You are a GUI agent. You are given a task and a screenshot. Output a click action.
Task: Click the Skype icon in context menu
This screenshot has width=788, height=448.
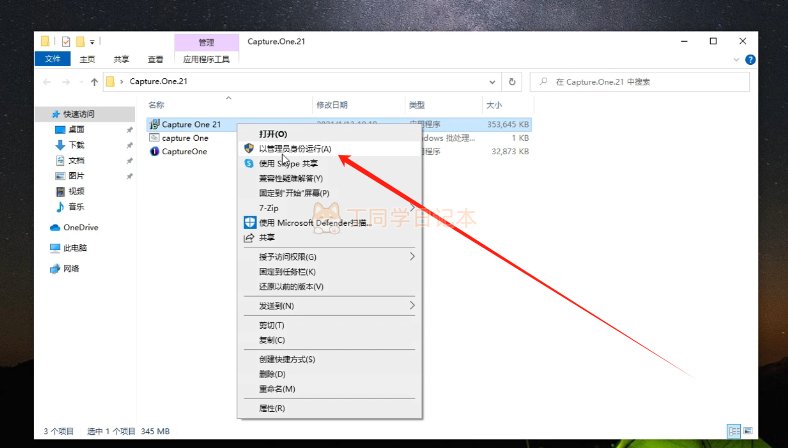click(249, 163)
